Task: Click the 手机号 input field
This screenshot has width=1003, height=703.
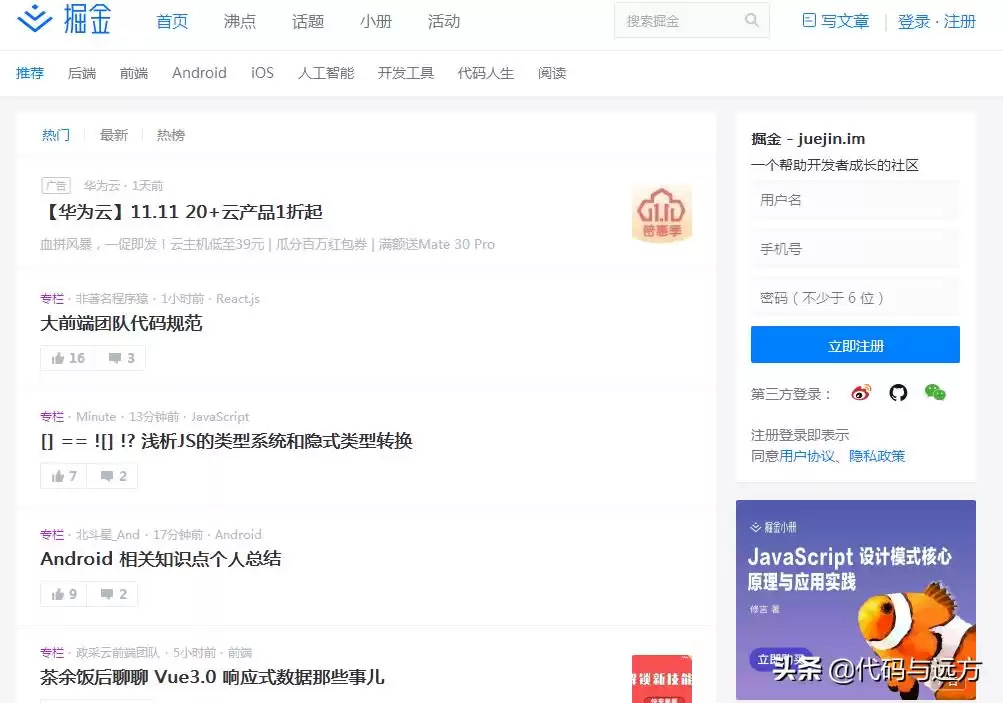Action: click(855, 248)
